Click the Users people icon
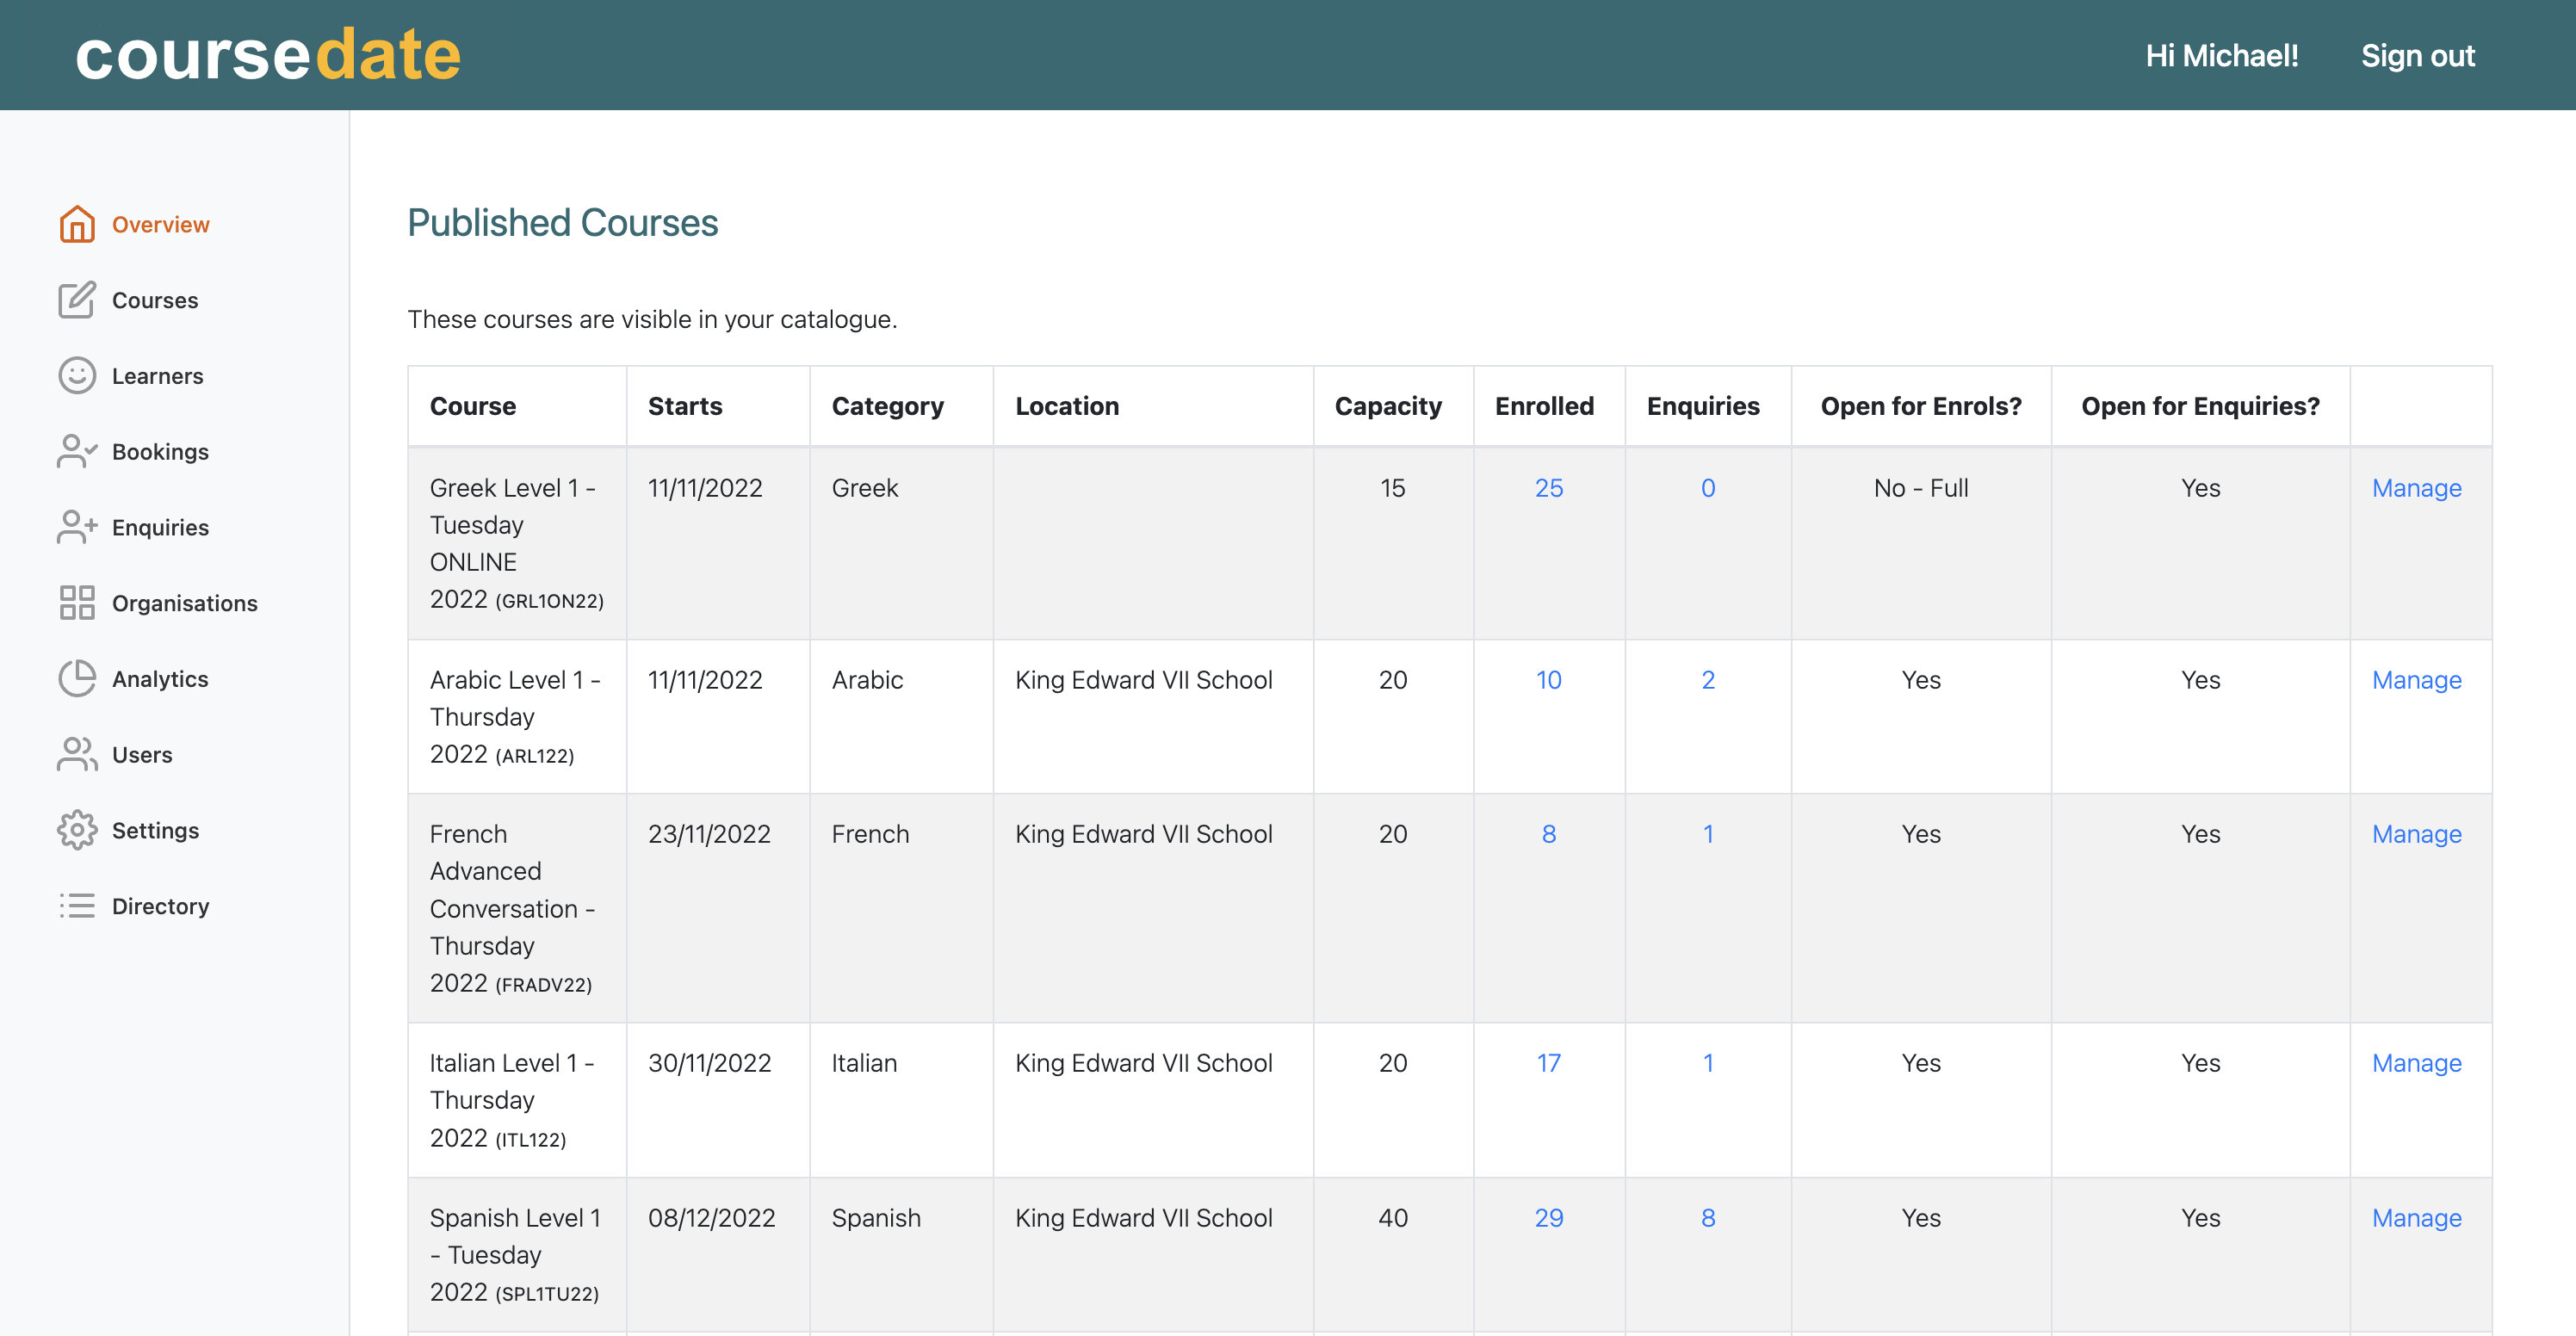This screenshot has width=2576, height=1336. 76,755
